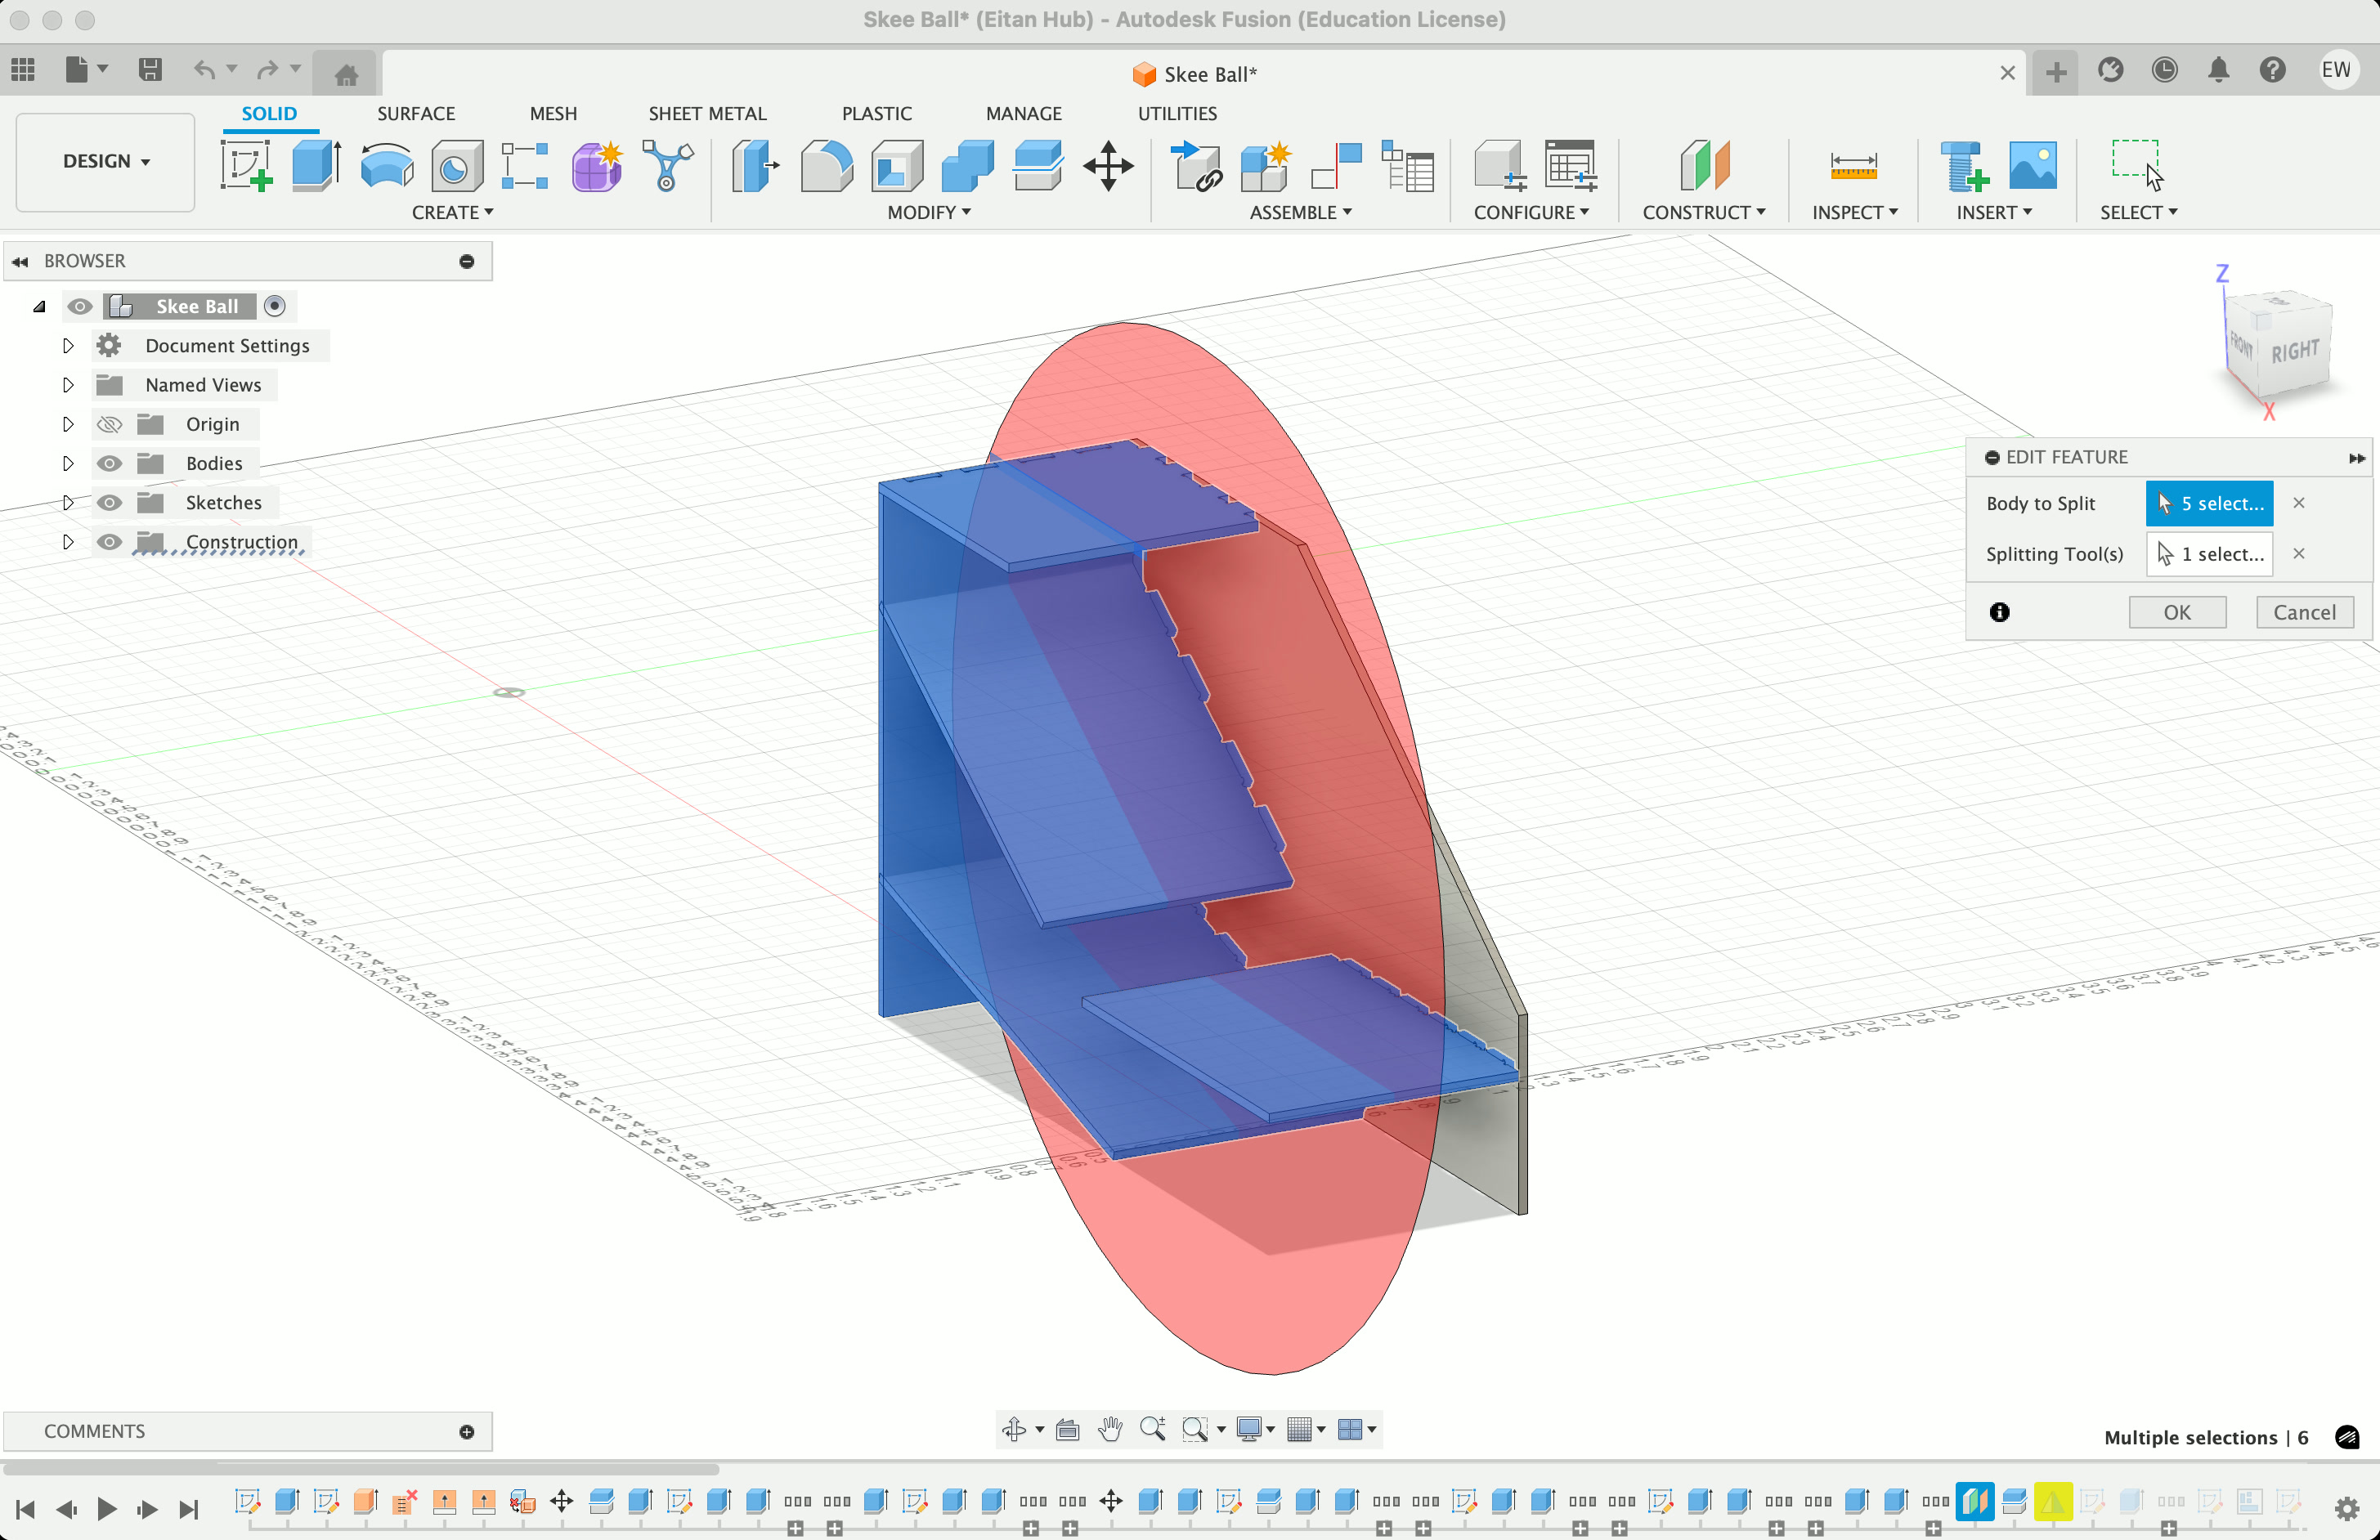Viewport: 2380px width, 1540px height.
Task: Open the MODIFY dropdown menu
Action: click(928, 212)
